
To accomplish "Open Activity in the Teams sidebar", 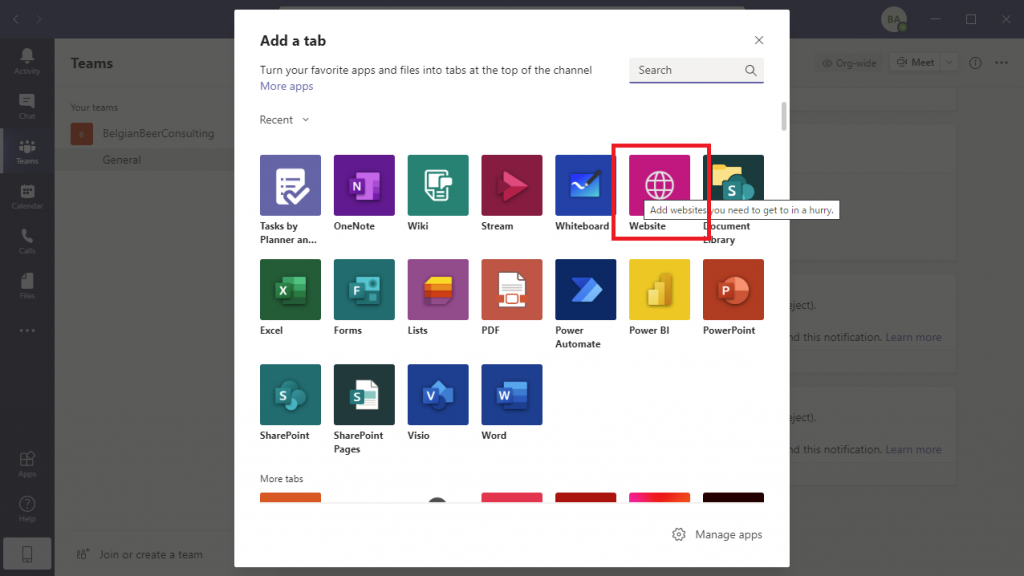I will point(27,61).
